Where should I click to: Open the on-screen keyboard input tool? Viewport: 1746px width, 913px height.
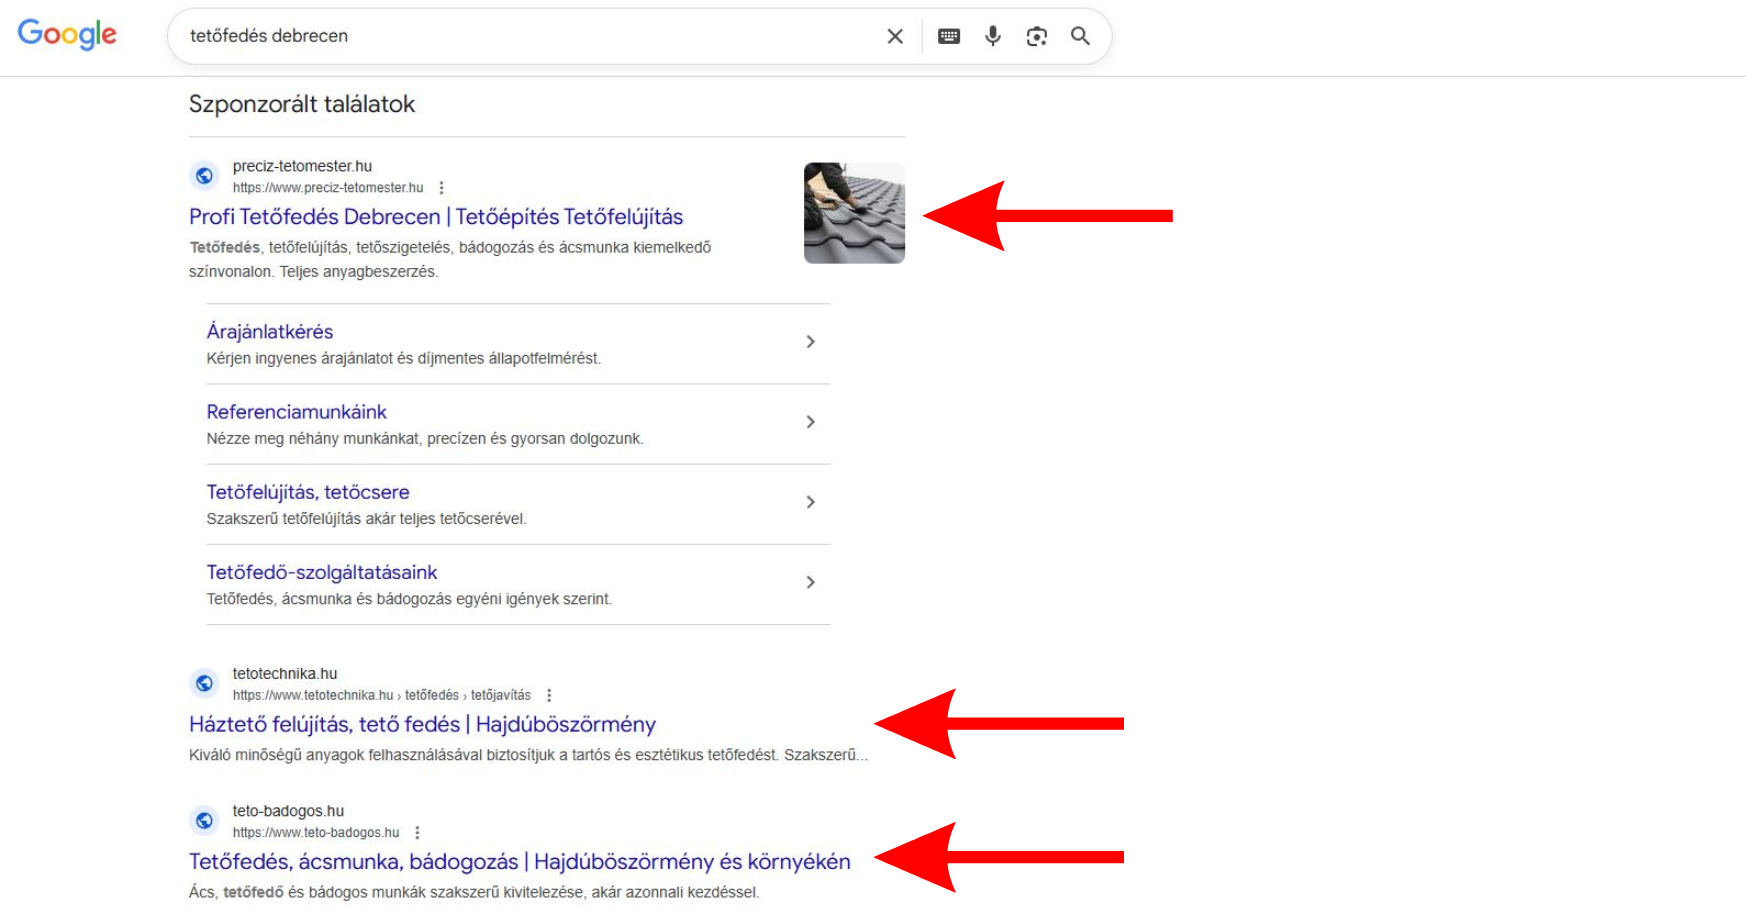[x=949, y=36]
